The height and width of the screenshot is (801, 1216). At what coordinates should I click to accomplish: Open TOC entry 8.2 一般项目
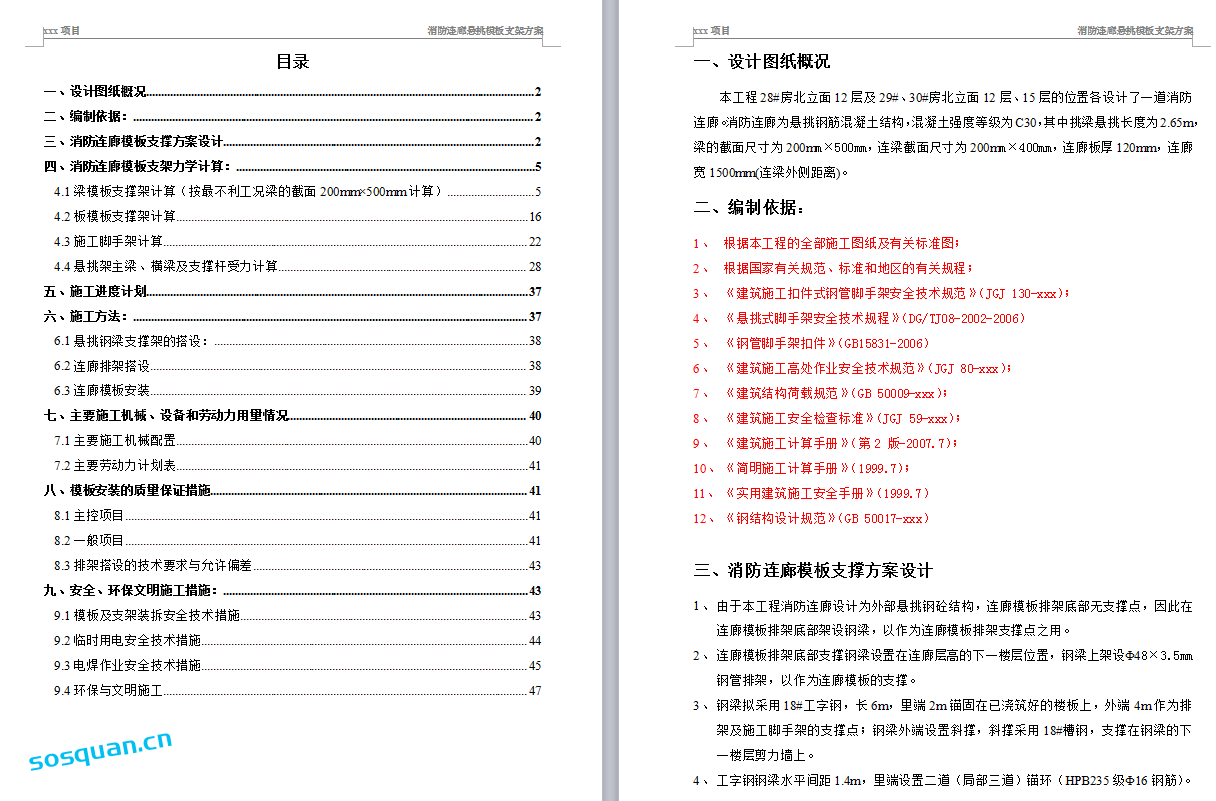coord(90,541)
